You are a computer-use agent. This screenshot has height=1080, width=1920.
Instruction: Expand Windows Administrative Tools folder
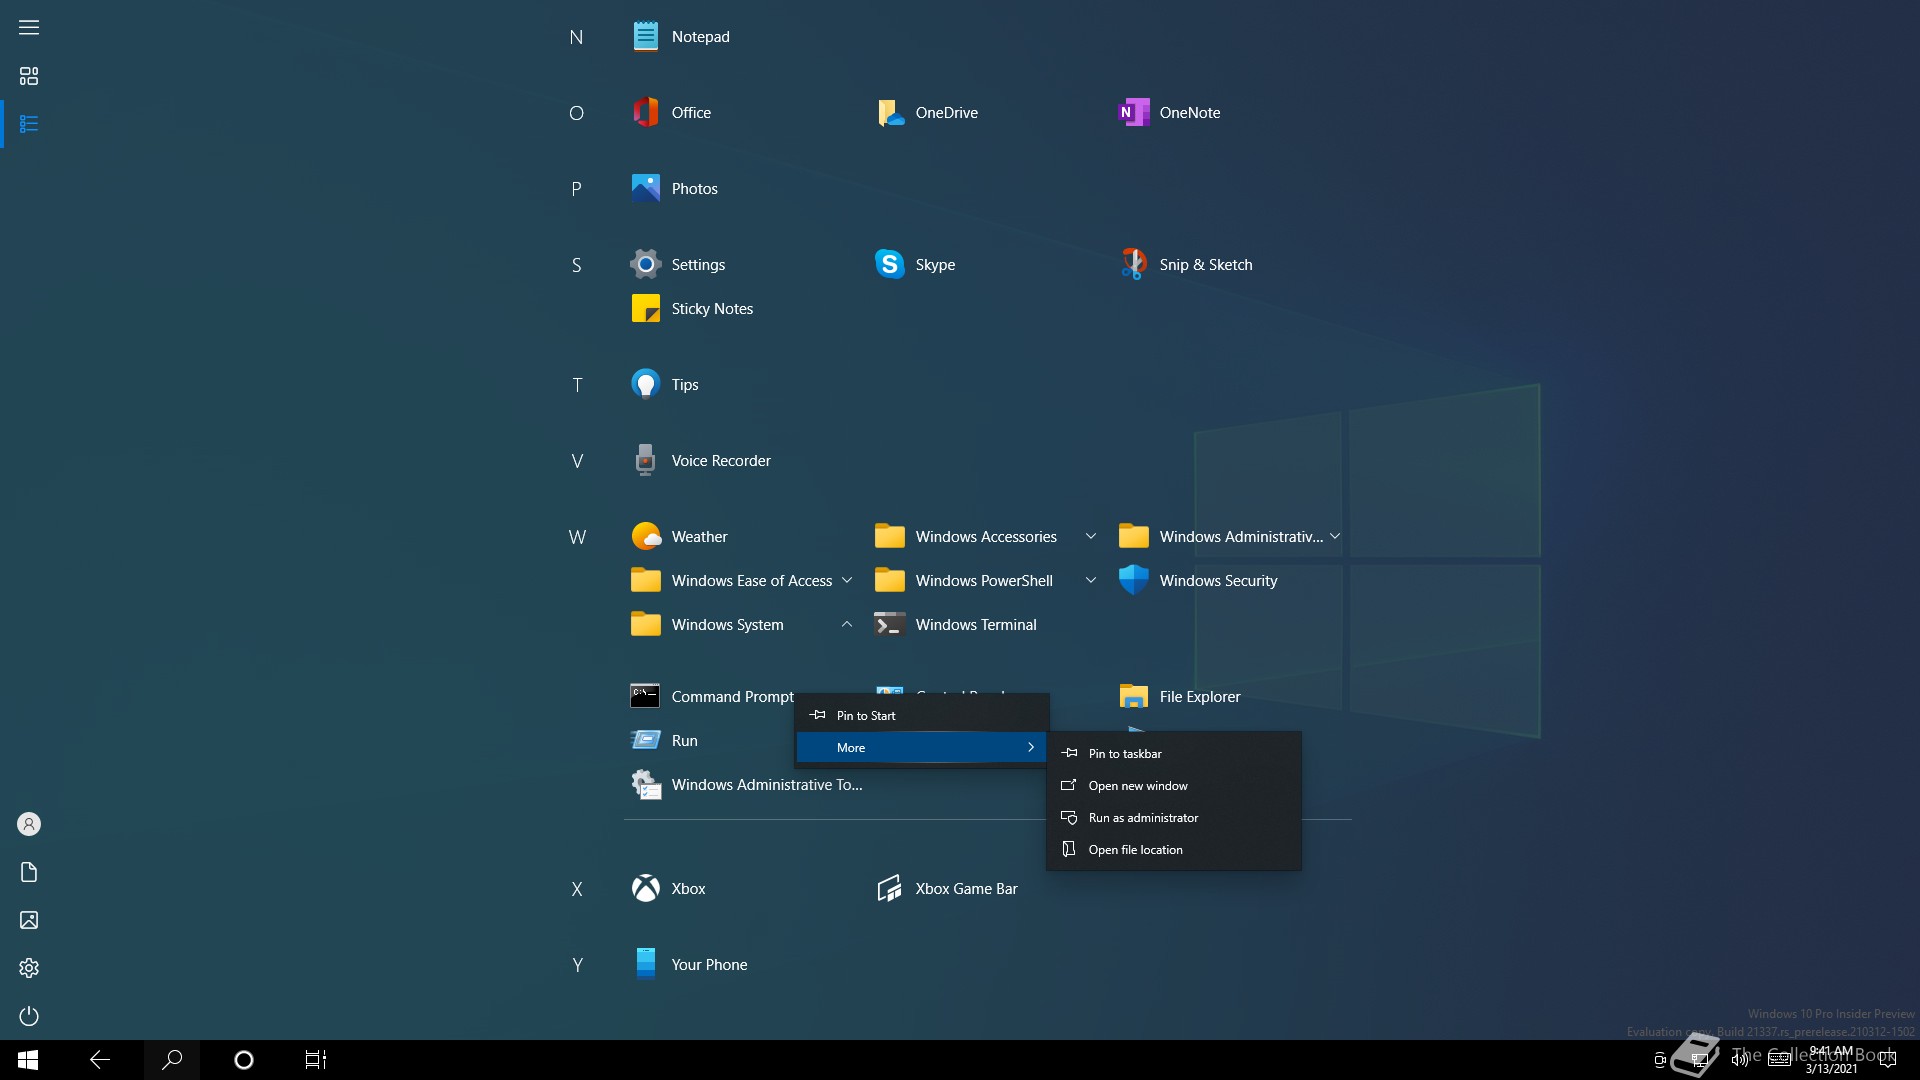click(1229, 537)
